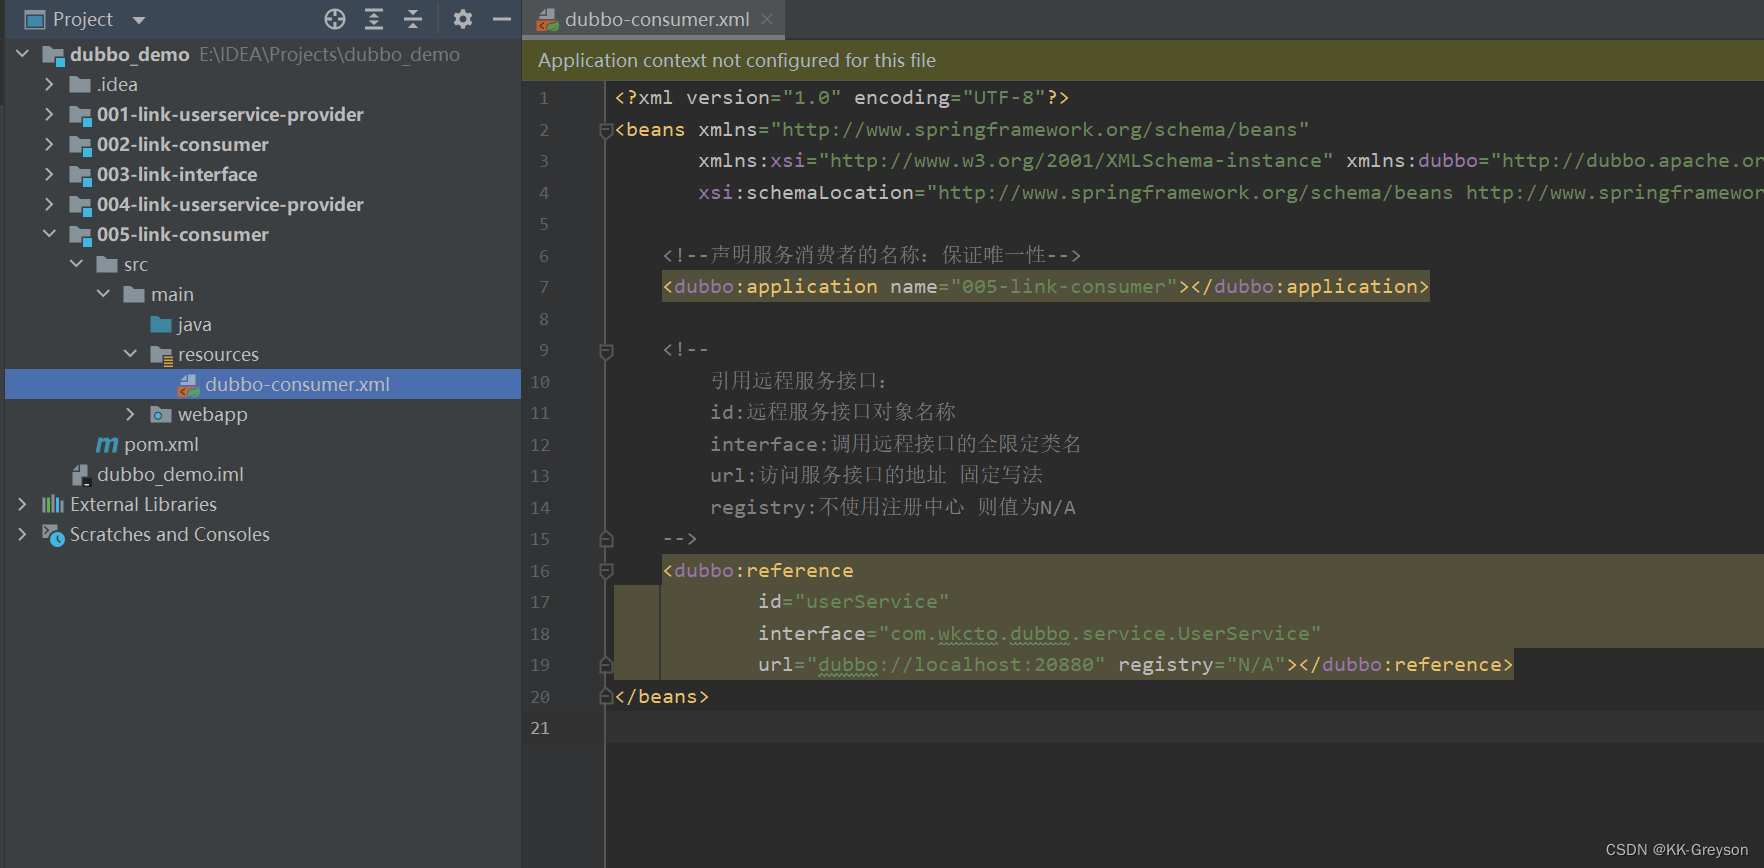Click the dubbo-consumer.xml tab file icon
The image size is (1764, 868).
pos(547,19)
